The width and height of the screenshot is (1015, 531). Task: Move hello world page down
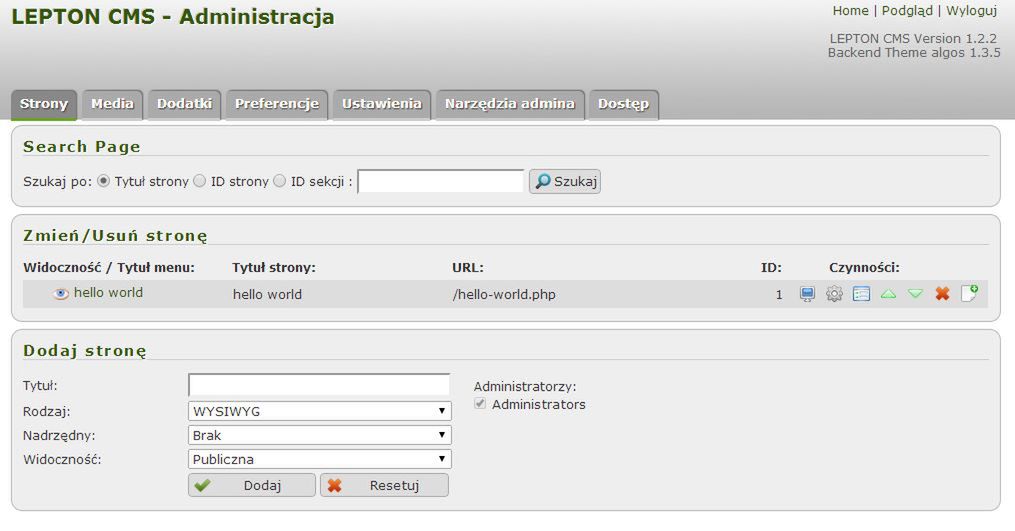[x=915, y=294]
